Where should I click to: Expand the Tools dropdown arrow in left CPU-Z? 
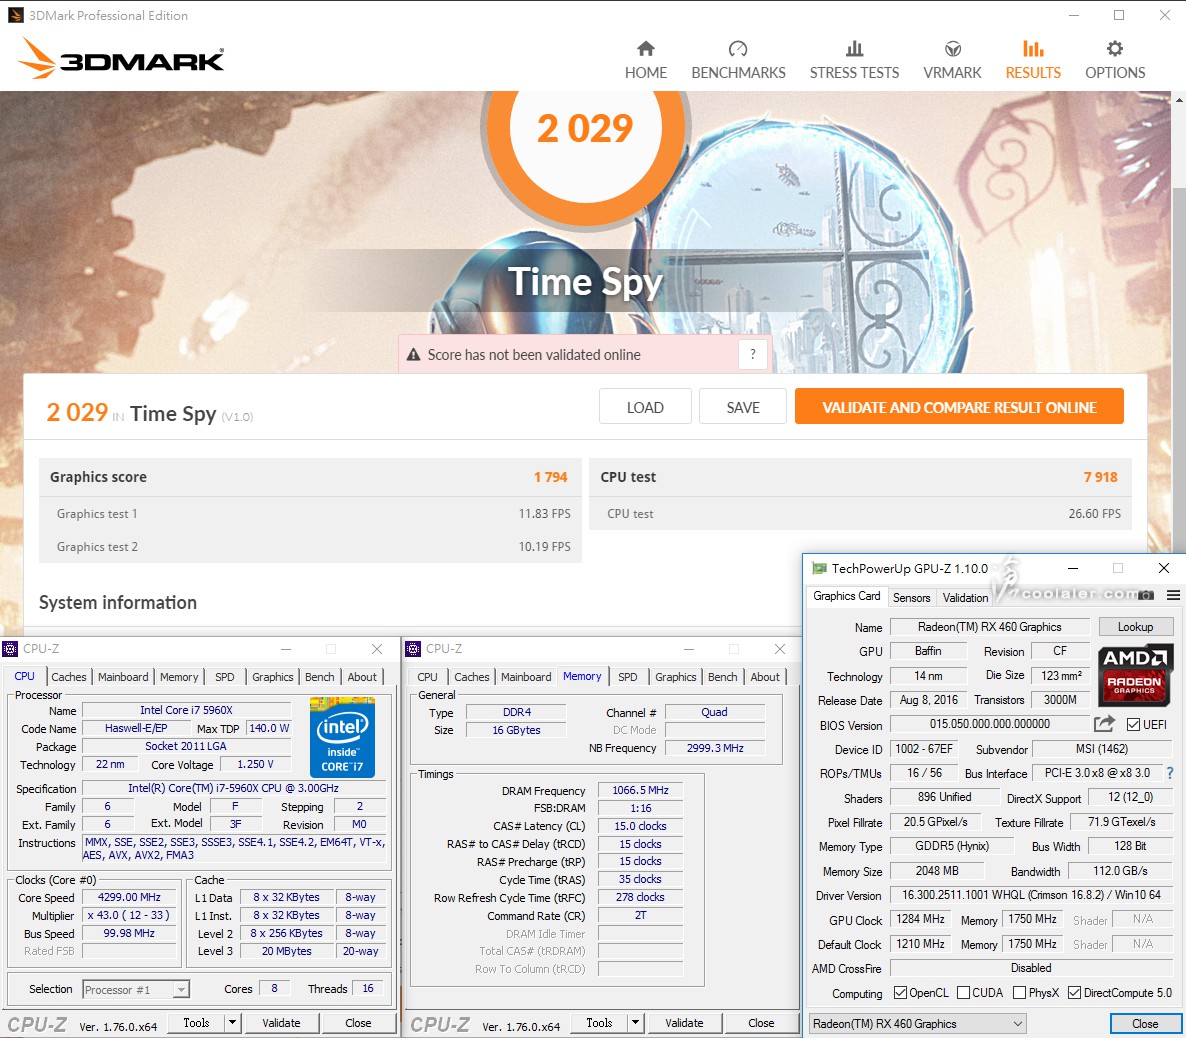[x=232, y=1023]
